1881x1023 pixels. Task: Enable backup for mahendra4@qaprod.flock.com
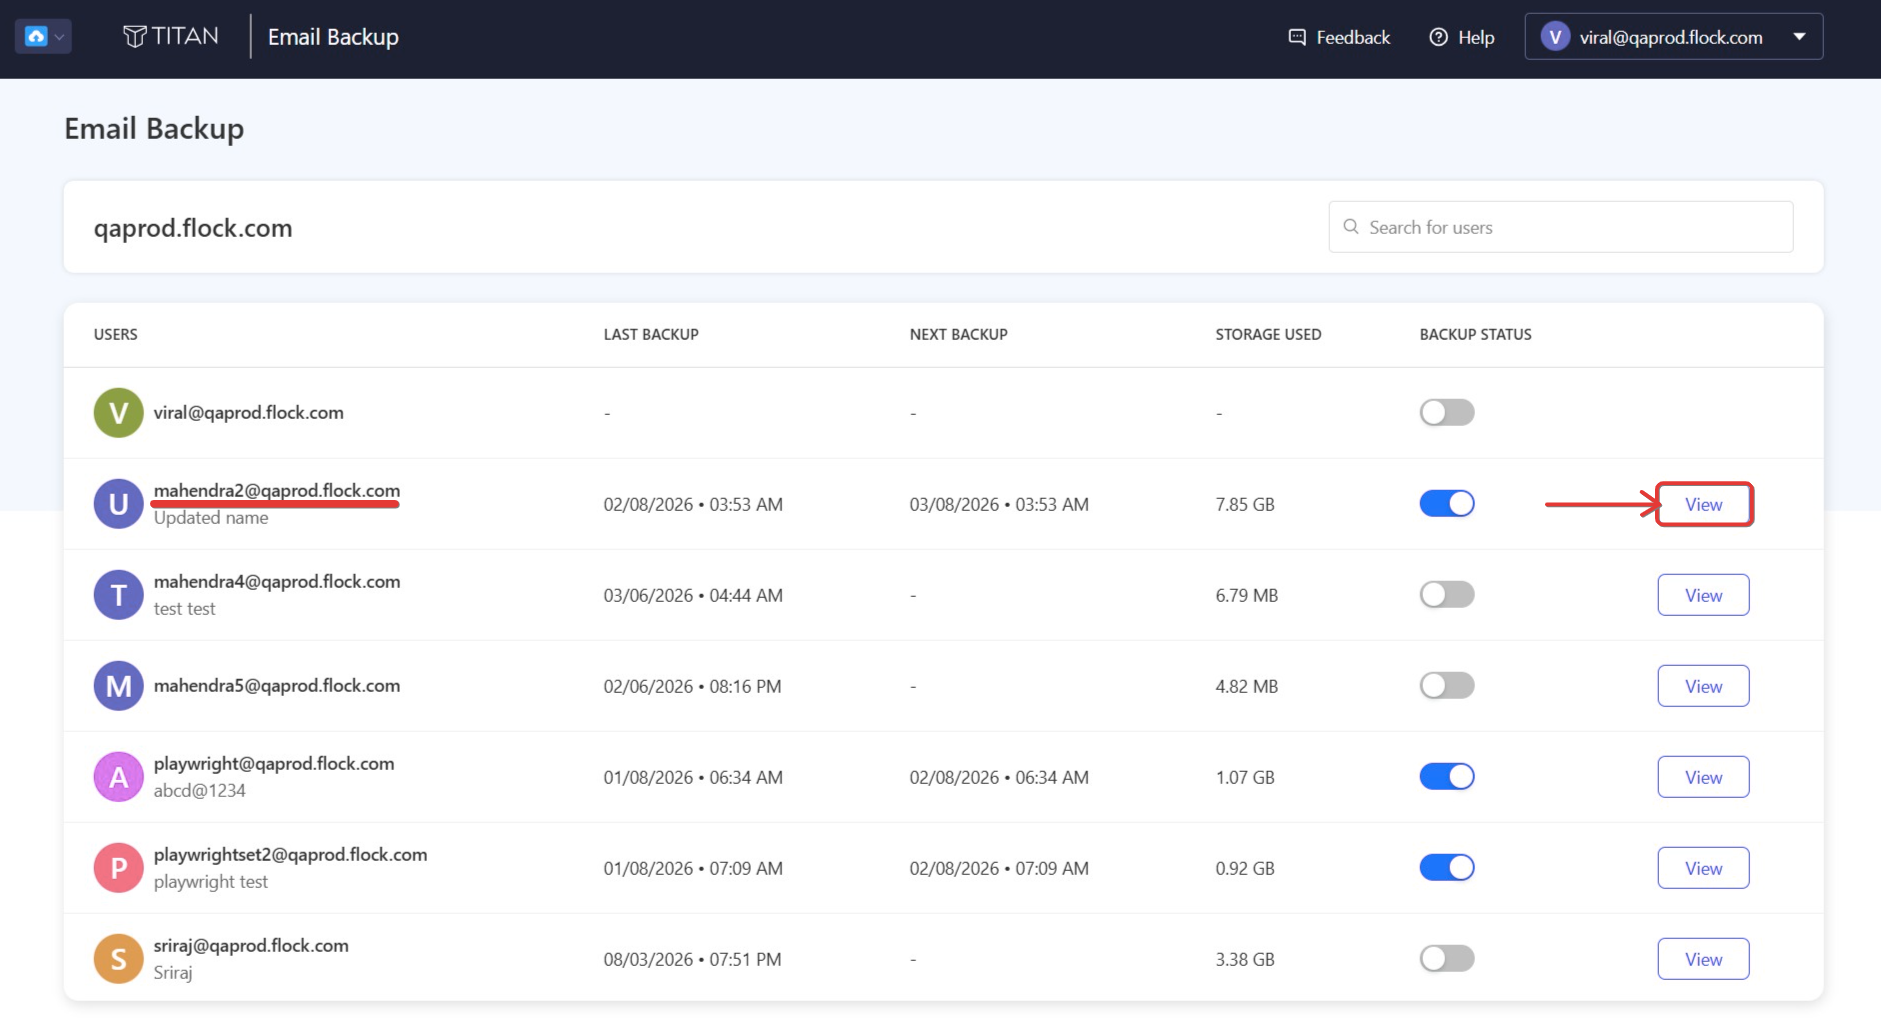click(x=1447, y=594)
